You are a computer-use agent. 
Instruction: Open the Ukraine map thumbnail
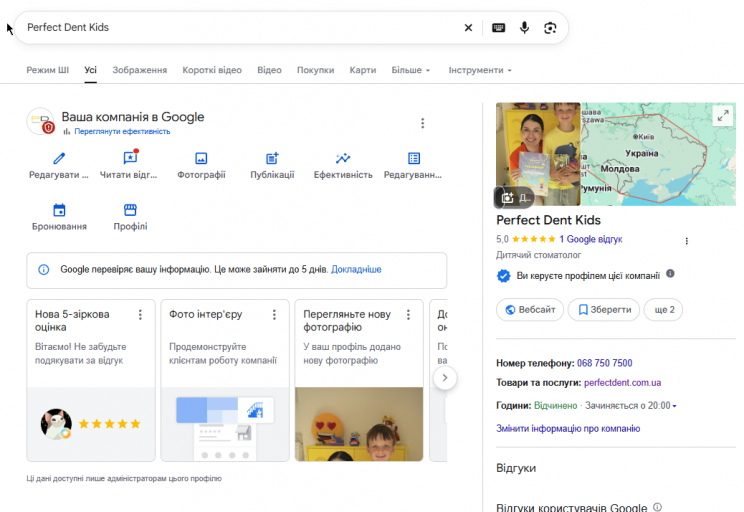(659, 154)
